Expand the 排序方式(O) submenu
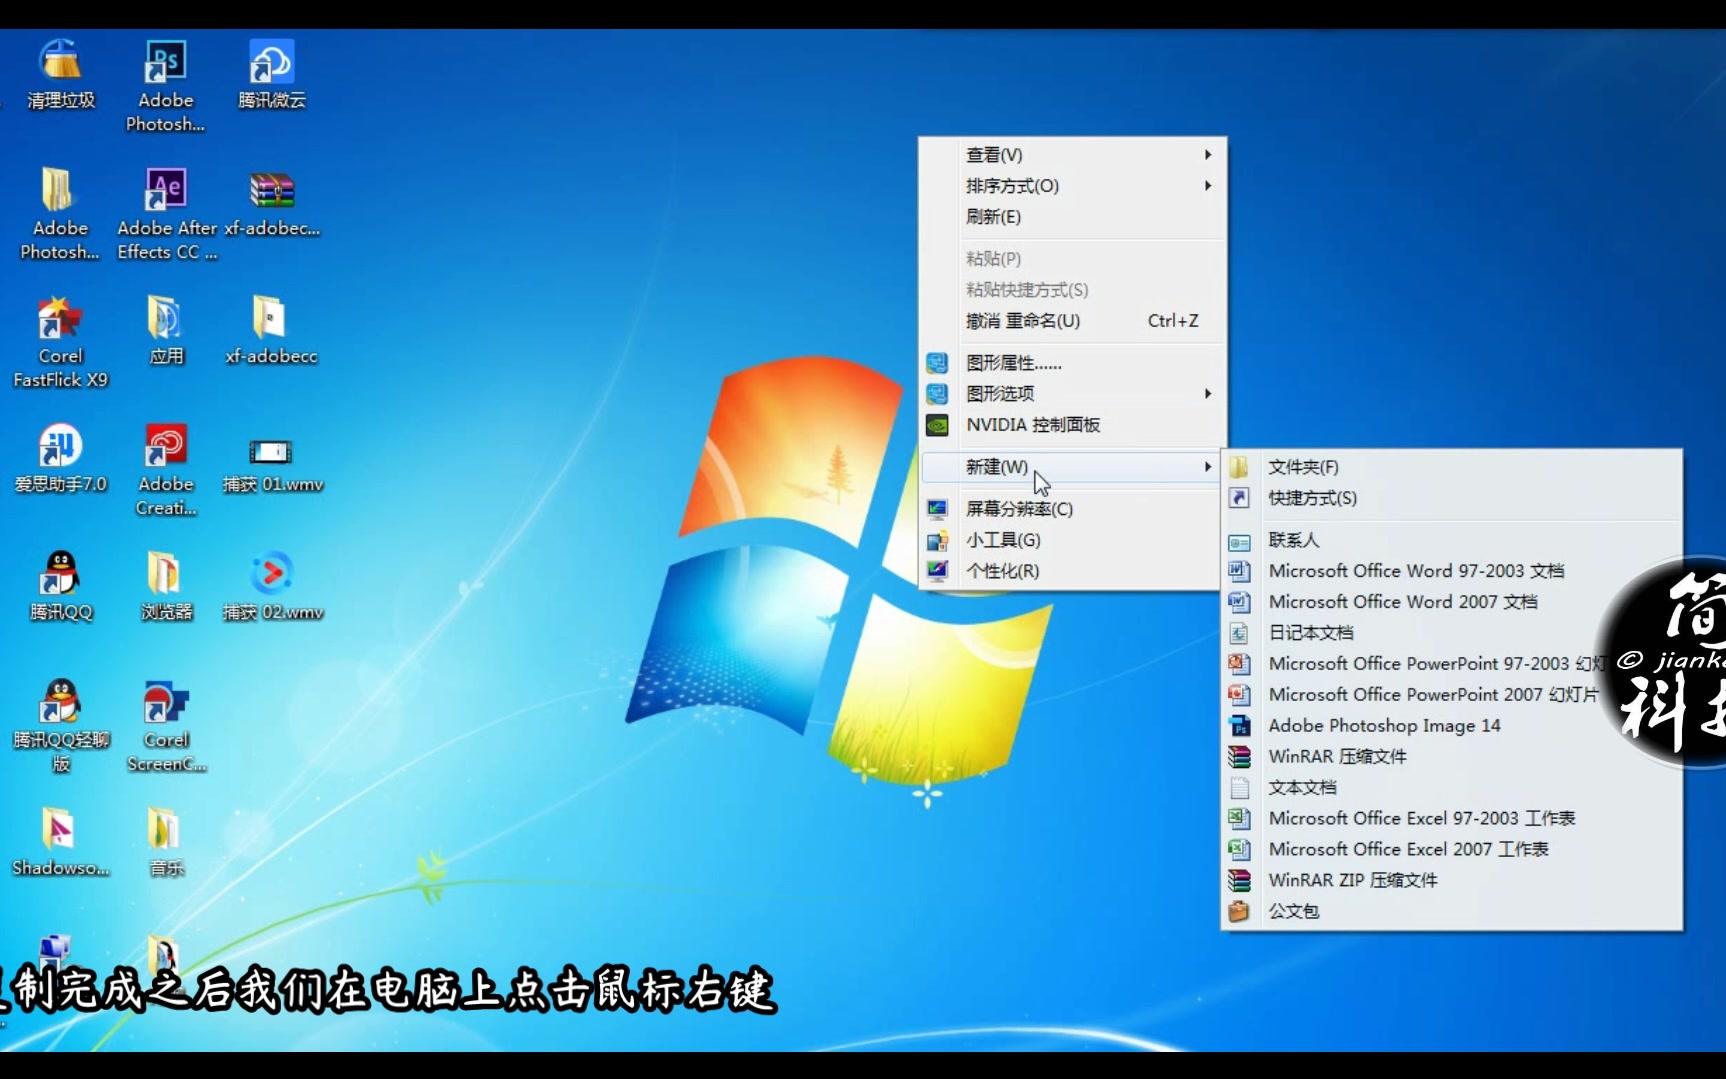The height and width of the screenshot is (1079, 1726). (x=1072, y=186)
